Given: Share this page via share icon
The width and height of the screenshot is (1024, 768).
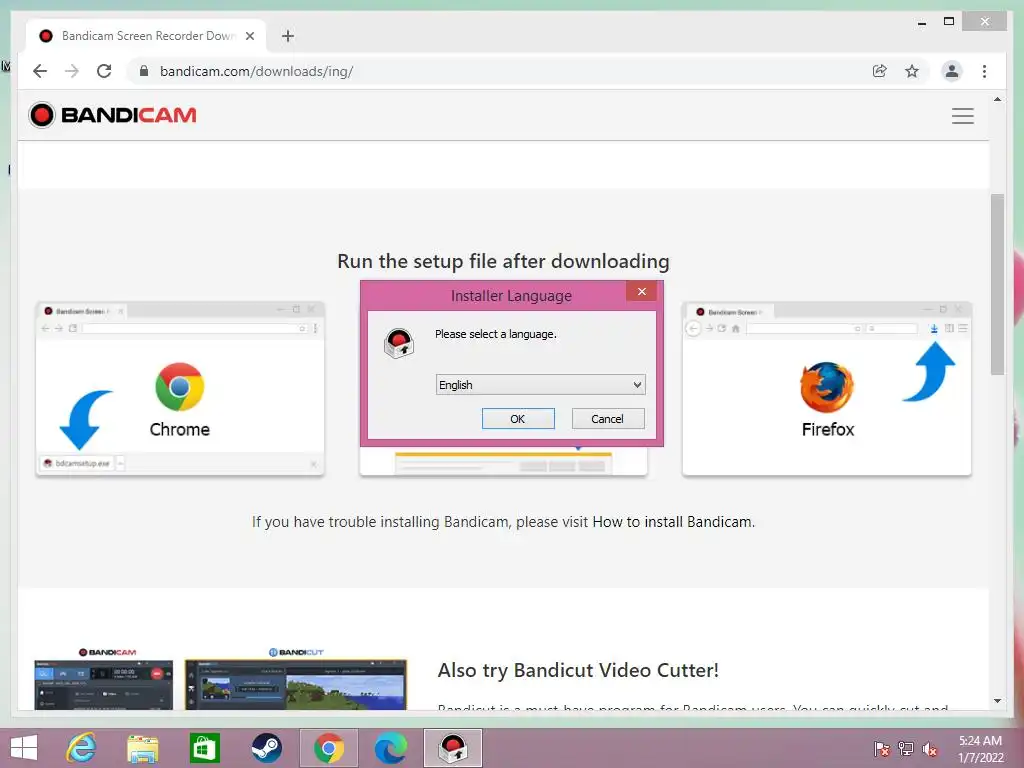Looking at the screenshot, I should (880, 71).
